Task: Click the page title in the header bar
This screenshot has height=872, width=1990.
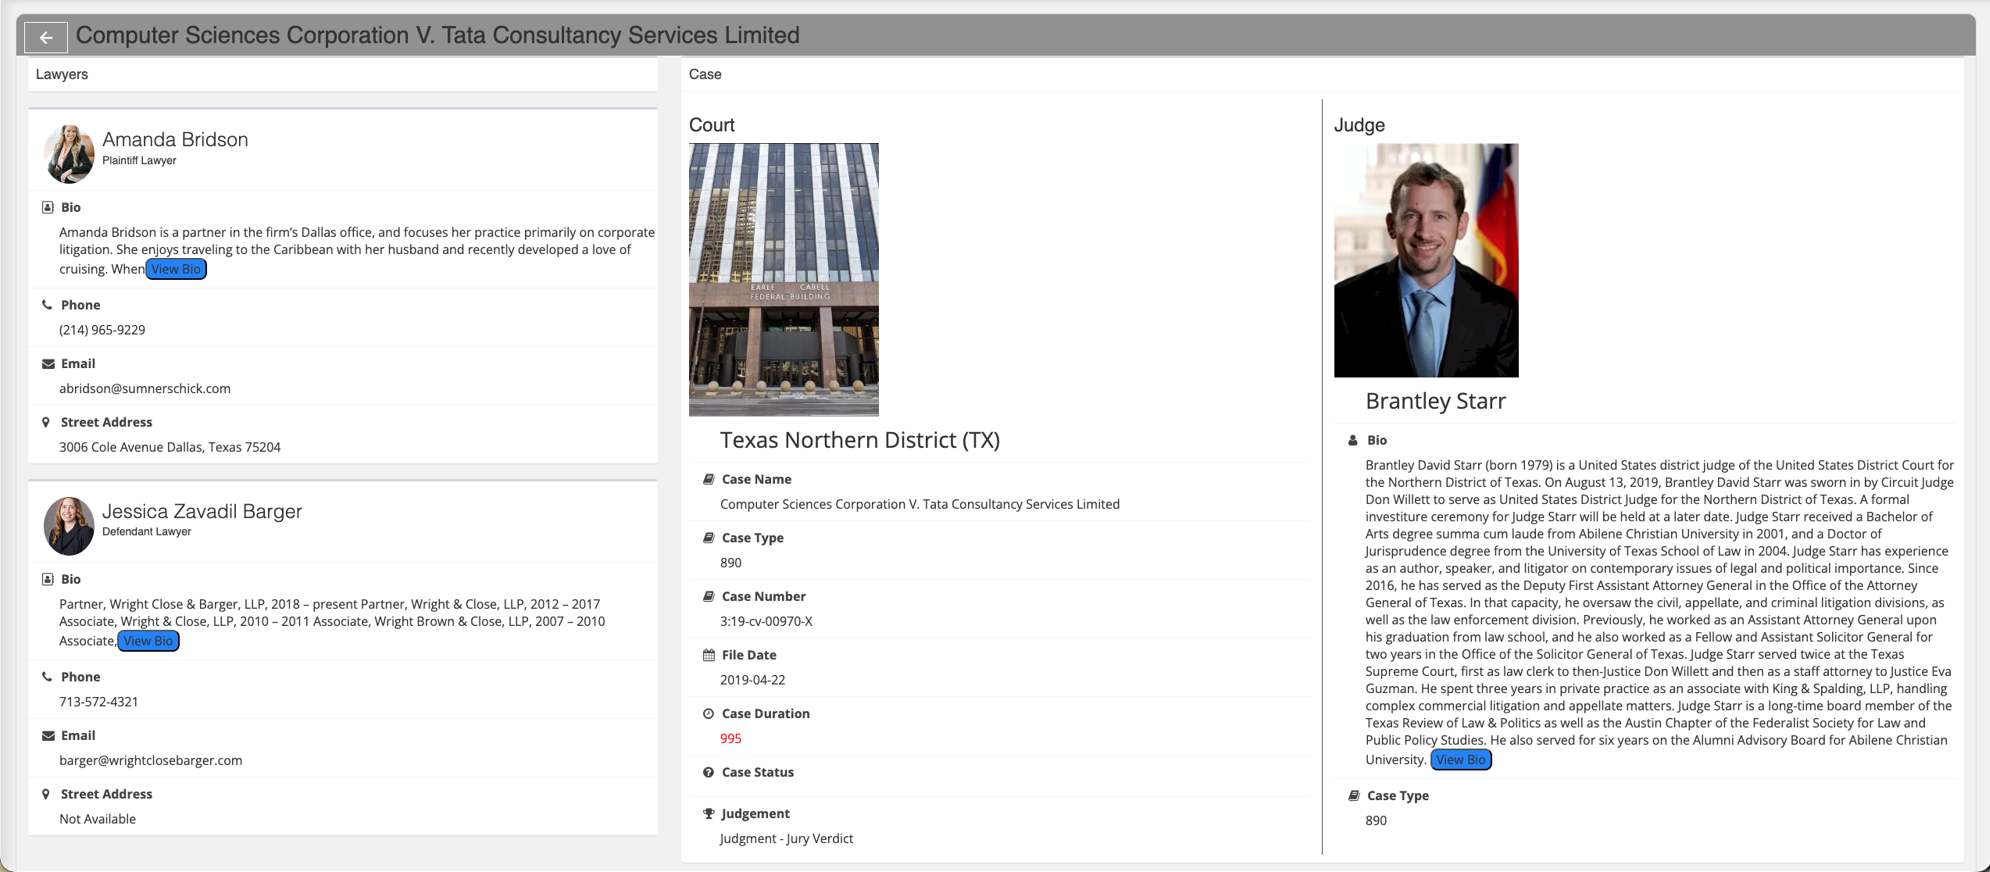Action: 438,36
